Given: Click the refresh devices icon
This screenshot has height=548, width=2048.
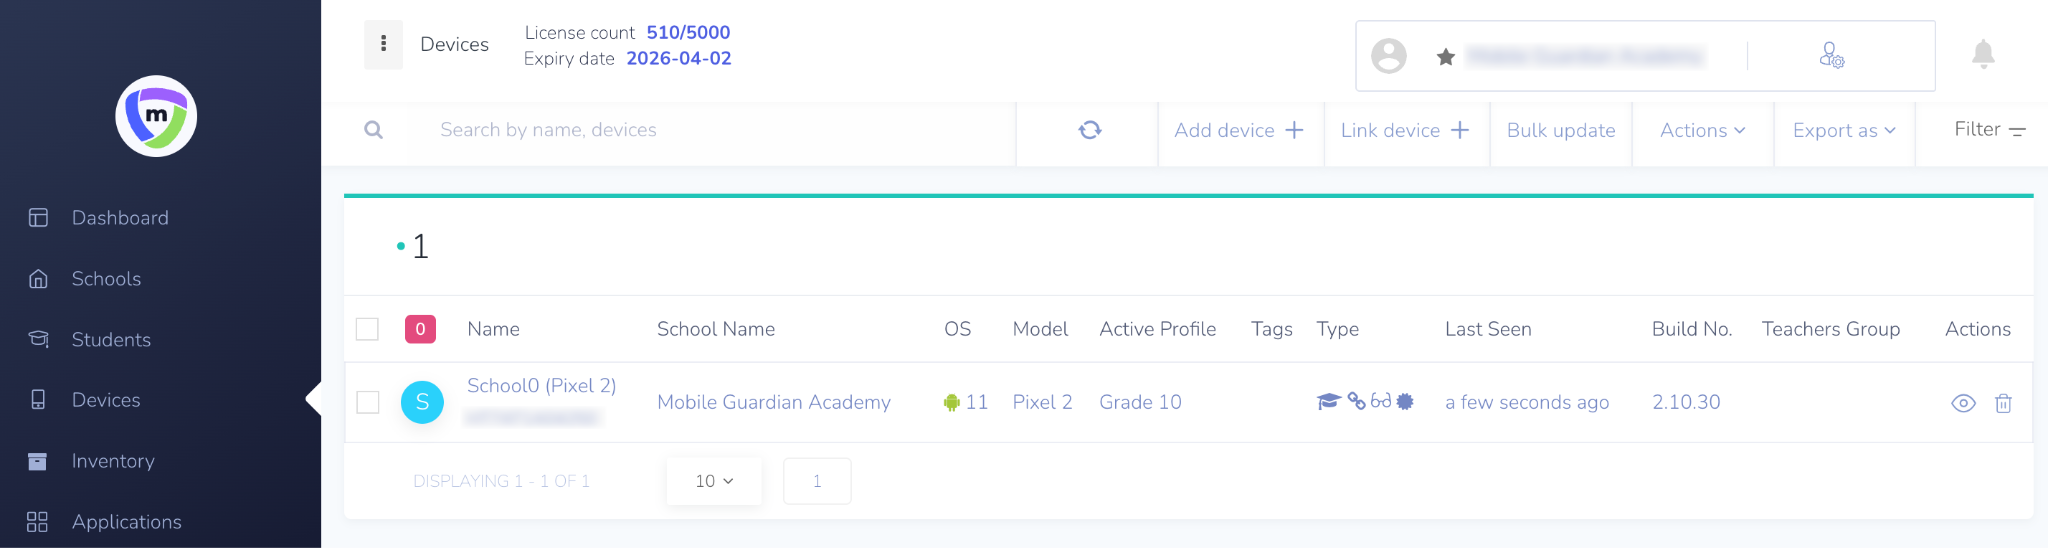Looking at the screenshot, I should [1090, 130].
